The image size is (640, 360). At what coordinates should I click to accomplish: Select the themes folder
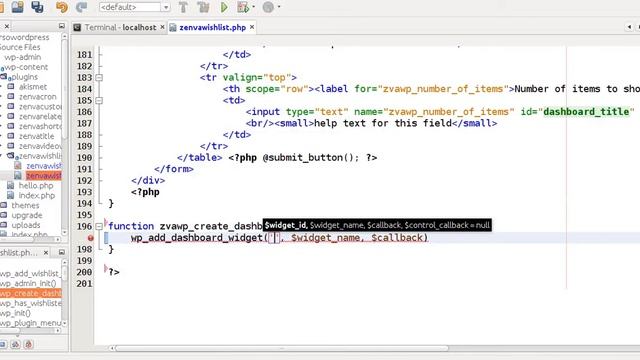25,205
